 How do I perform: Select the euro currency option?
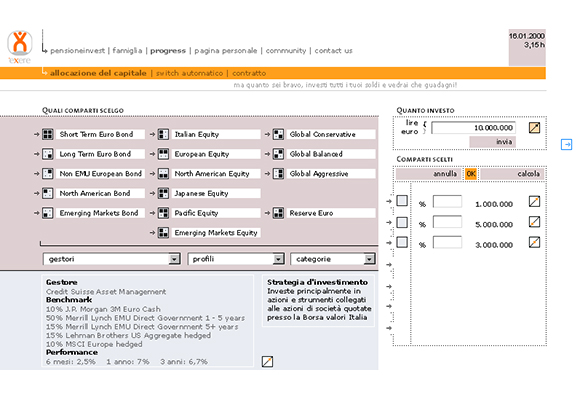(409, 132)
